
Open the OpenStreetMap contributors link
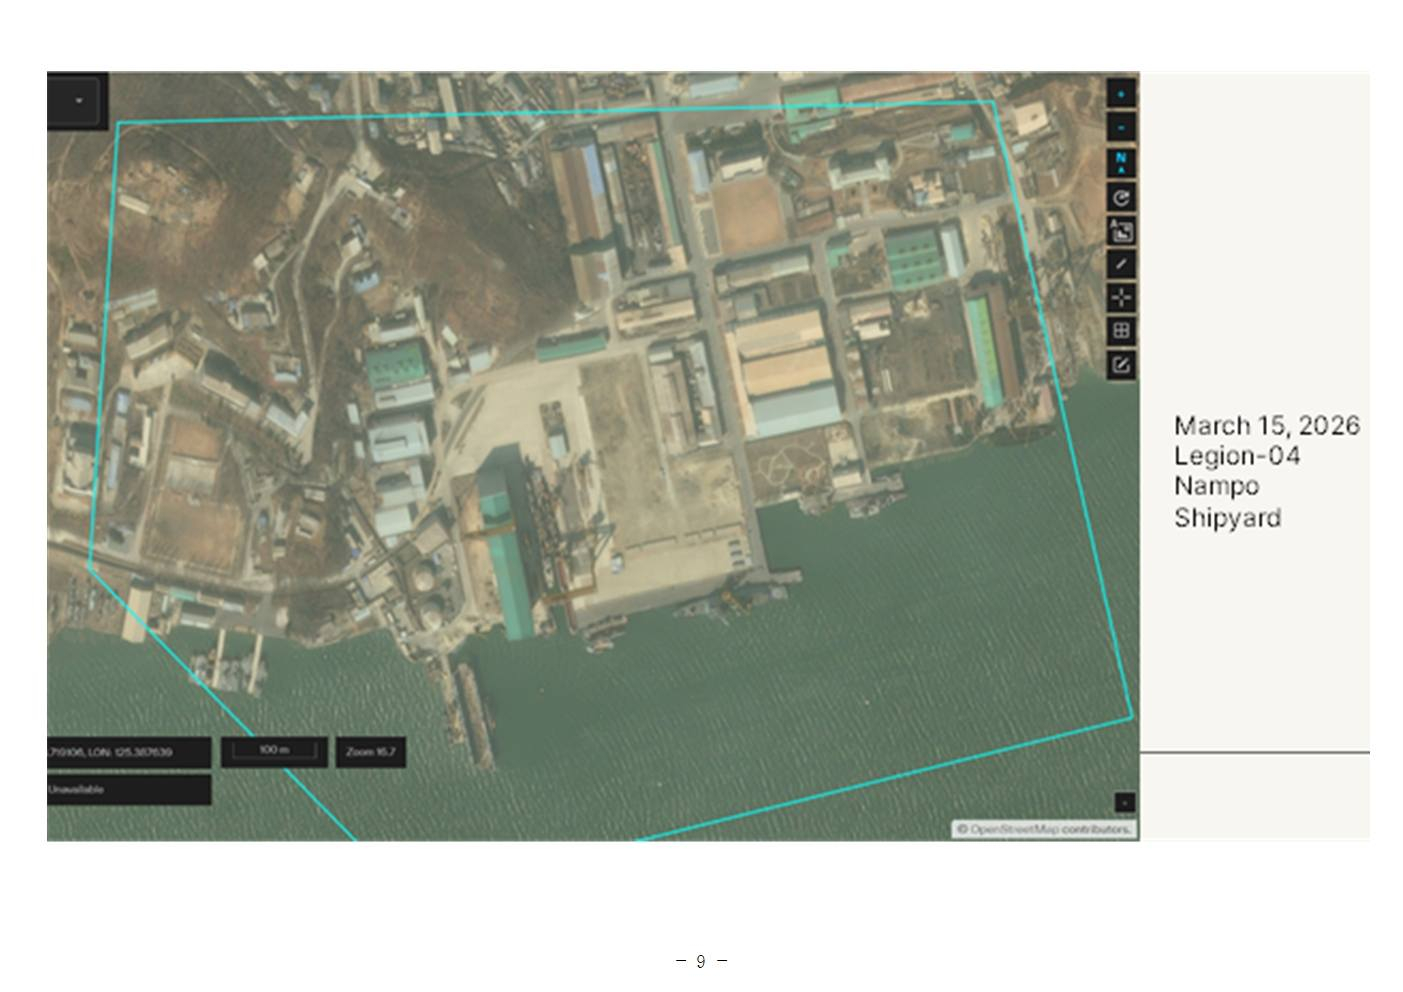tap(1044, 829)
